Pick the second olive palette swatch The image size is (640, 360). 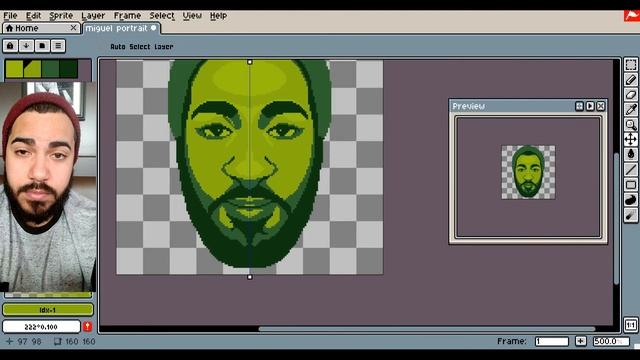pos(32,69)
